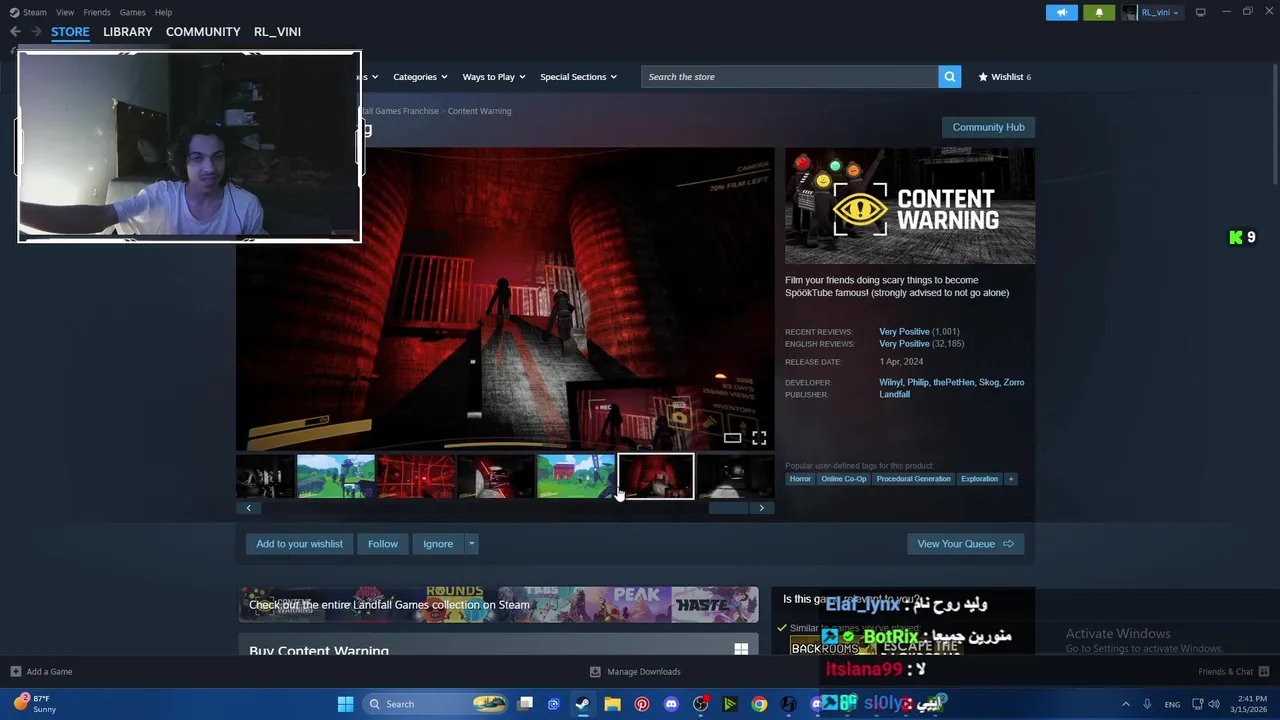Open the Ignore options dropdown arrow
This screenshot has width=1280, height=720.
tap(471, 544)
